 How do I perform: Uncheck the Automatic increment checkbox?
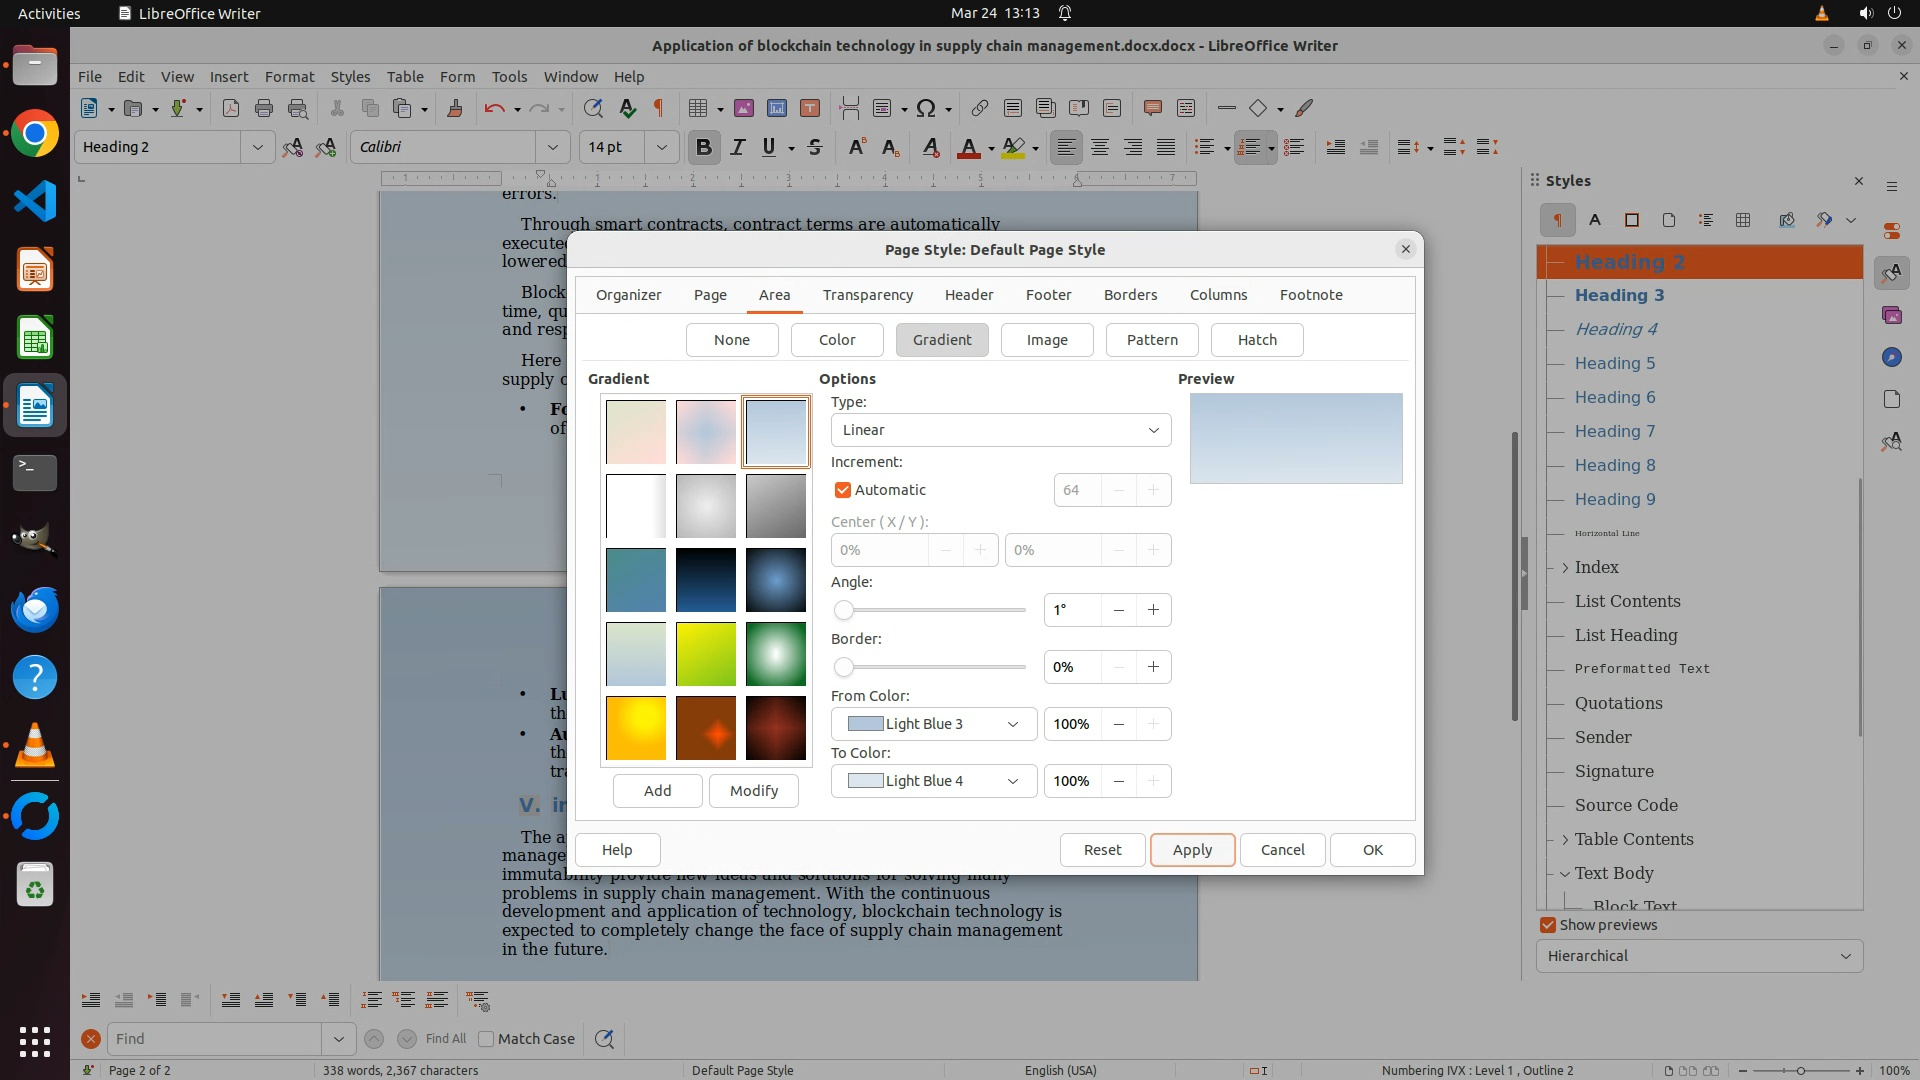click(x=843, y=490)
